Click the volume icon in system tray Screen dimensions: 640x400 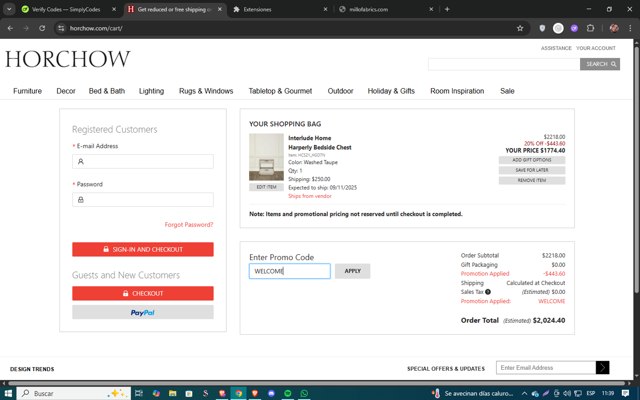click(x=567, y=393)
